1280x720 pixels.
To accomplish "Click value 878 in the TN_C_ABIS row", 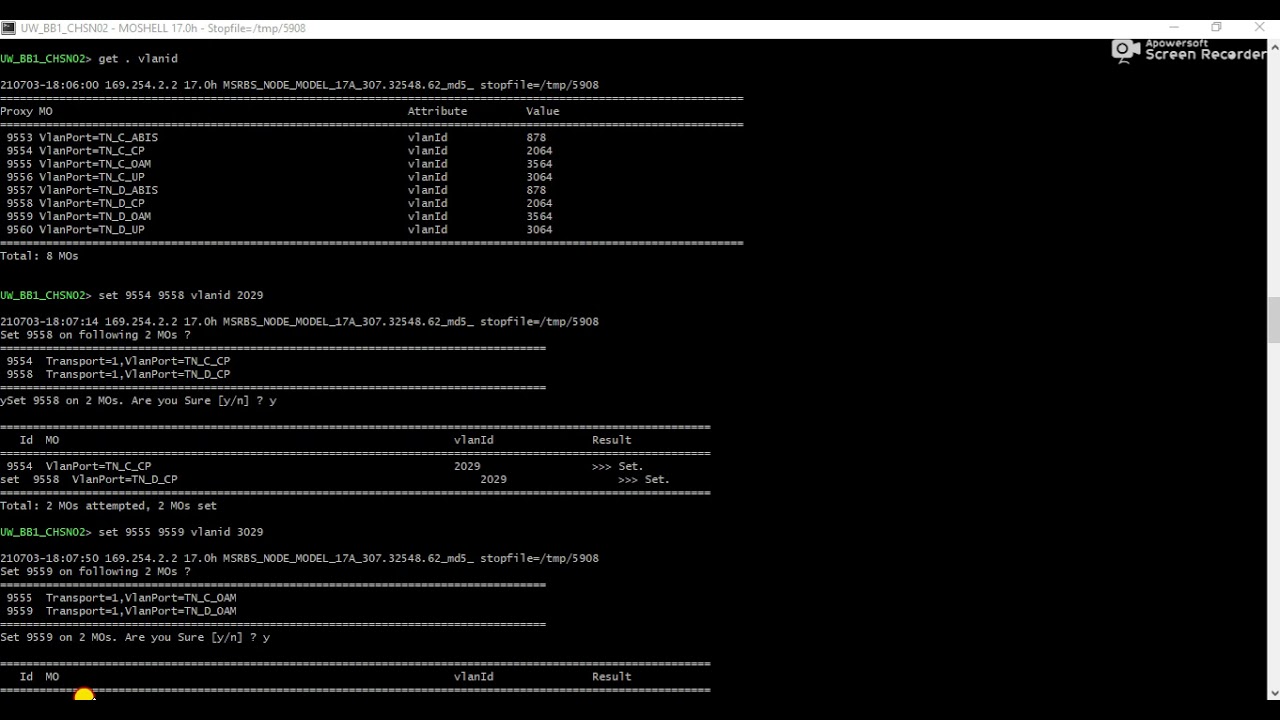I will (x=536, y=138).
